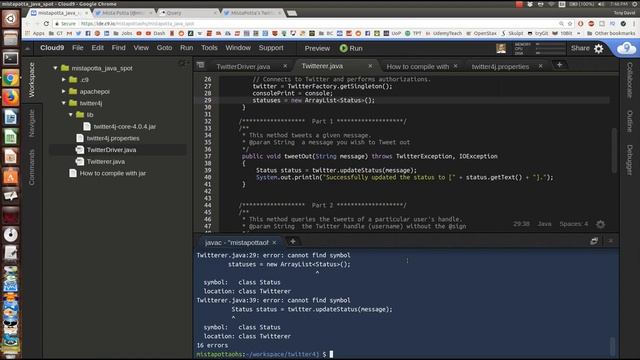Open Cloud9 preferences gear icon

point(598,49)
